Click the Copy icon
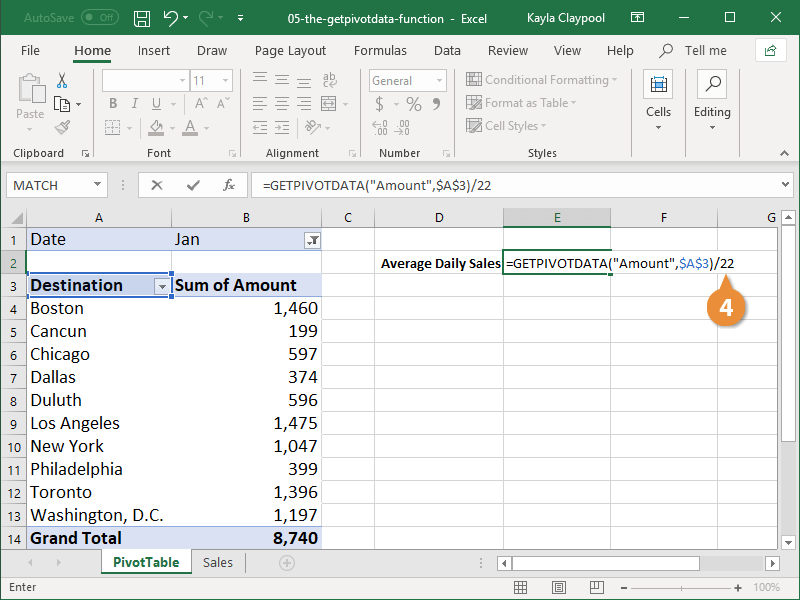This screenshot has height=600, width=800. coord(62,104)
